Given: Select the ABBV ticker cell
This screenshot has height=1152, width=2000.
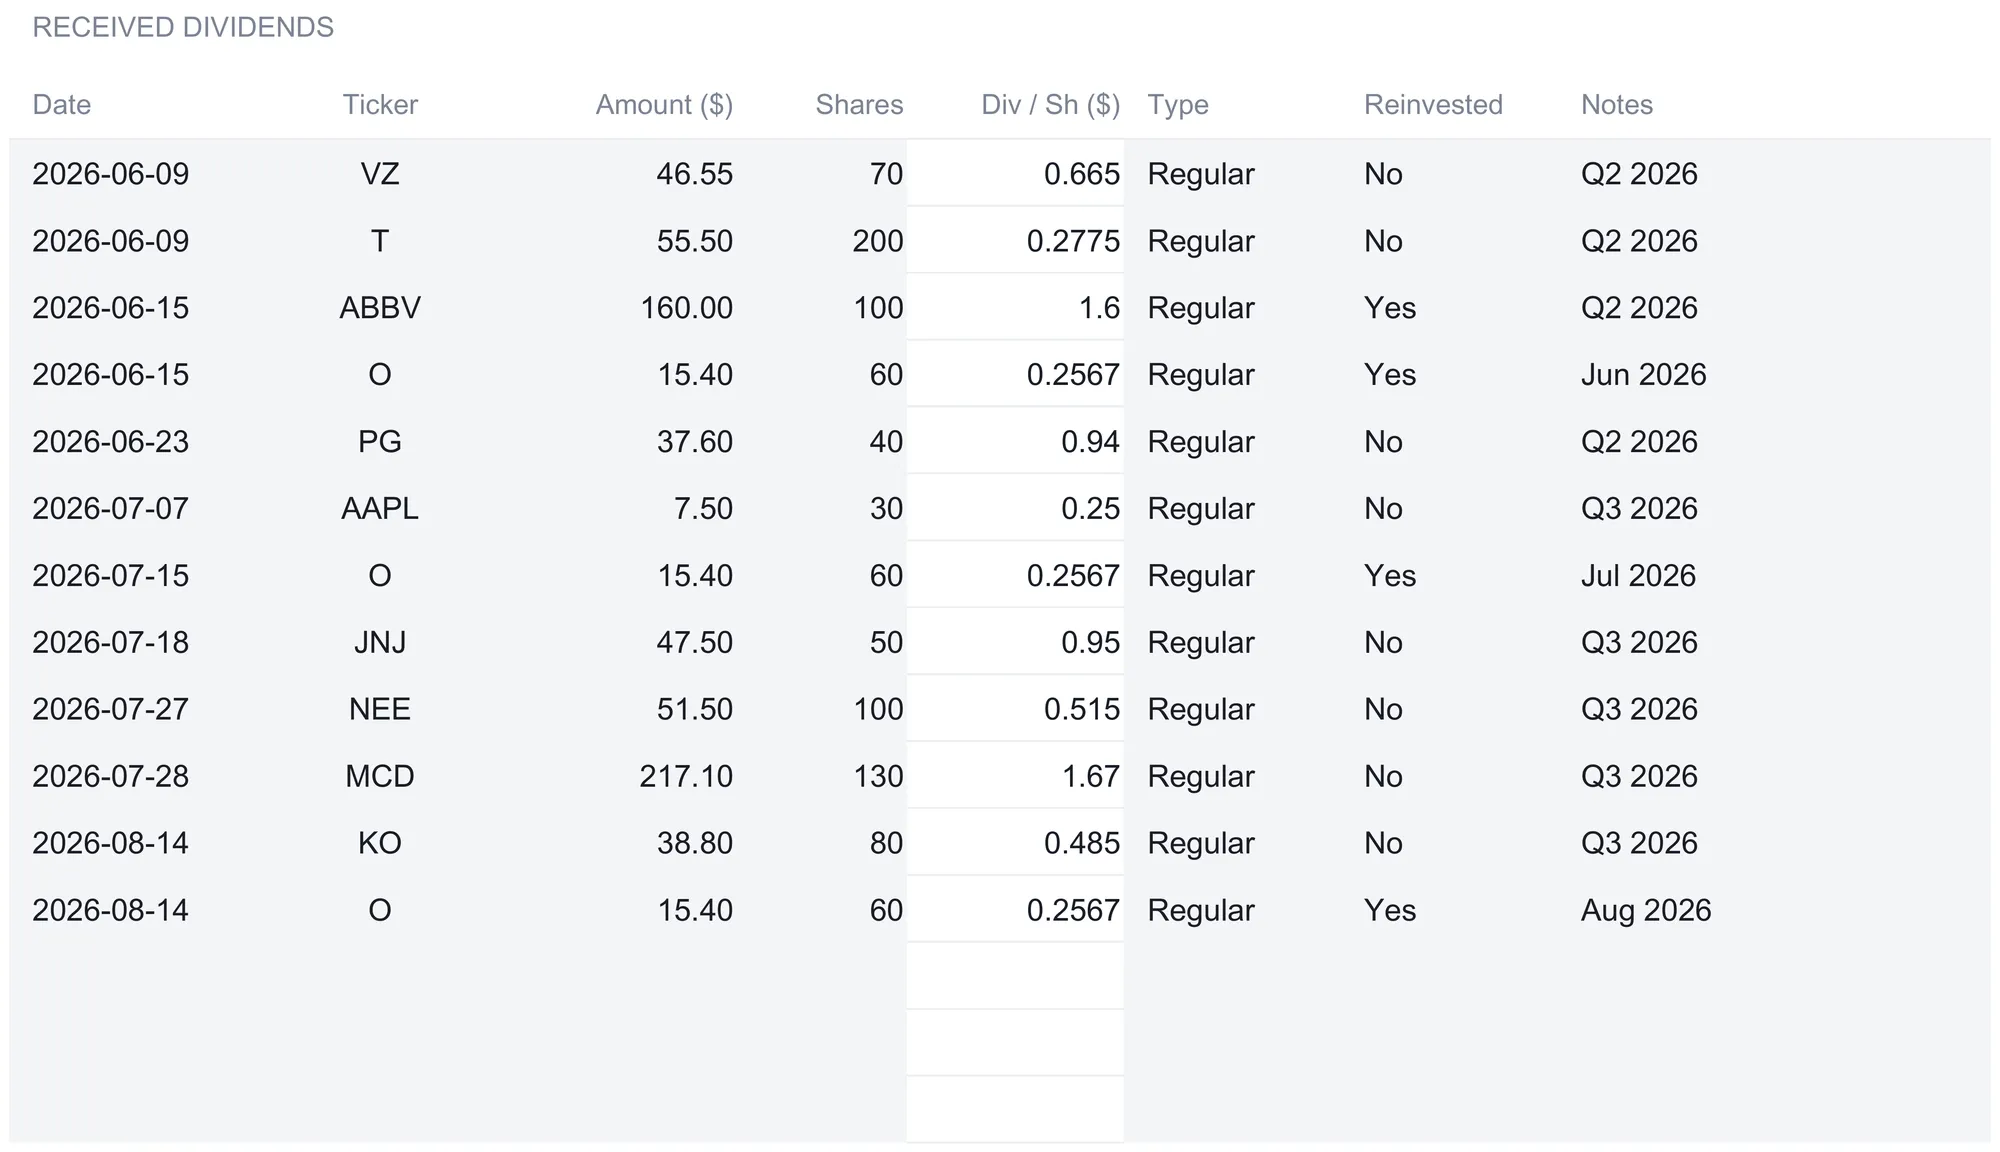Looking at the screenshot, I should (x=380, y=308).
